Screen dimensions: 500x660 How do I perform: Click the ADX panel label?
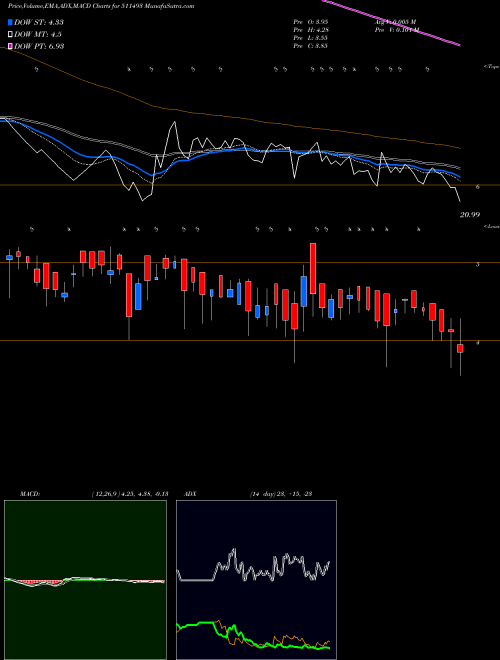[190, 494]
